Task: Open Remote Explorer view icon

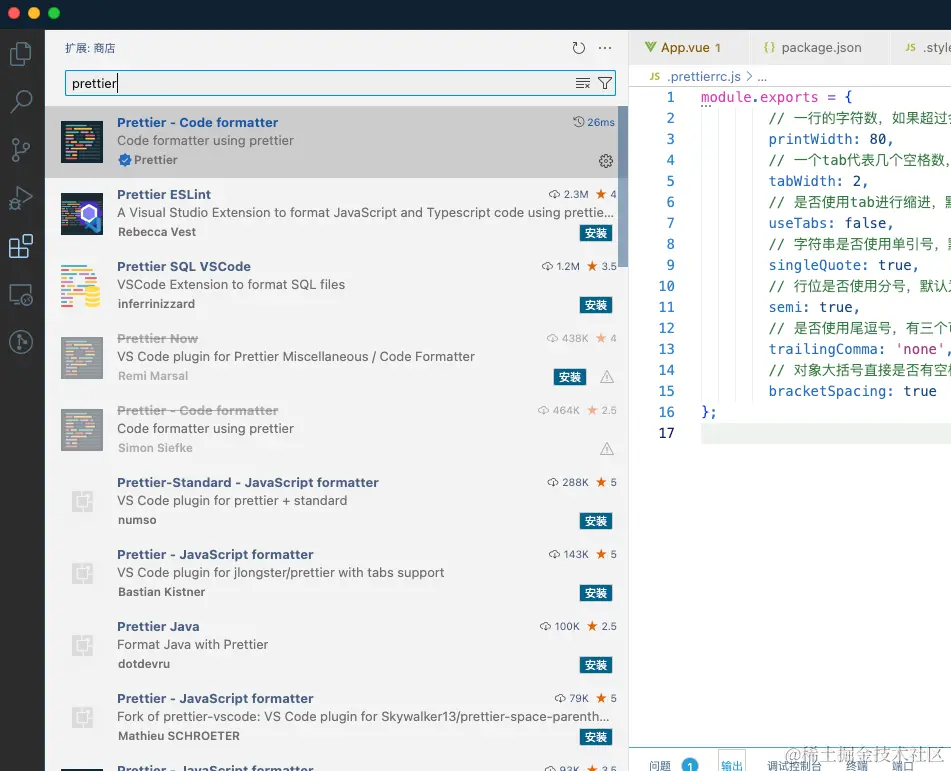Action: pos(21,294)
